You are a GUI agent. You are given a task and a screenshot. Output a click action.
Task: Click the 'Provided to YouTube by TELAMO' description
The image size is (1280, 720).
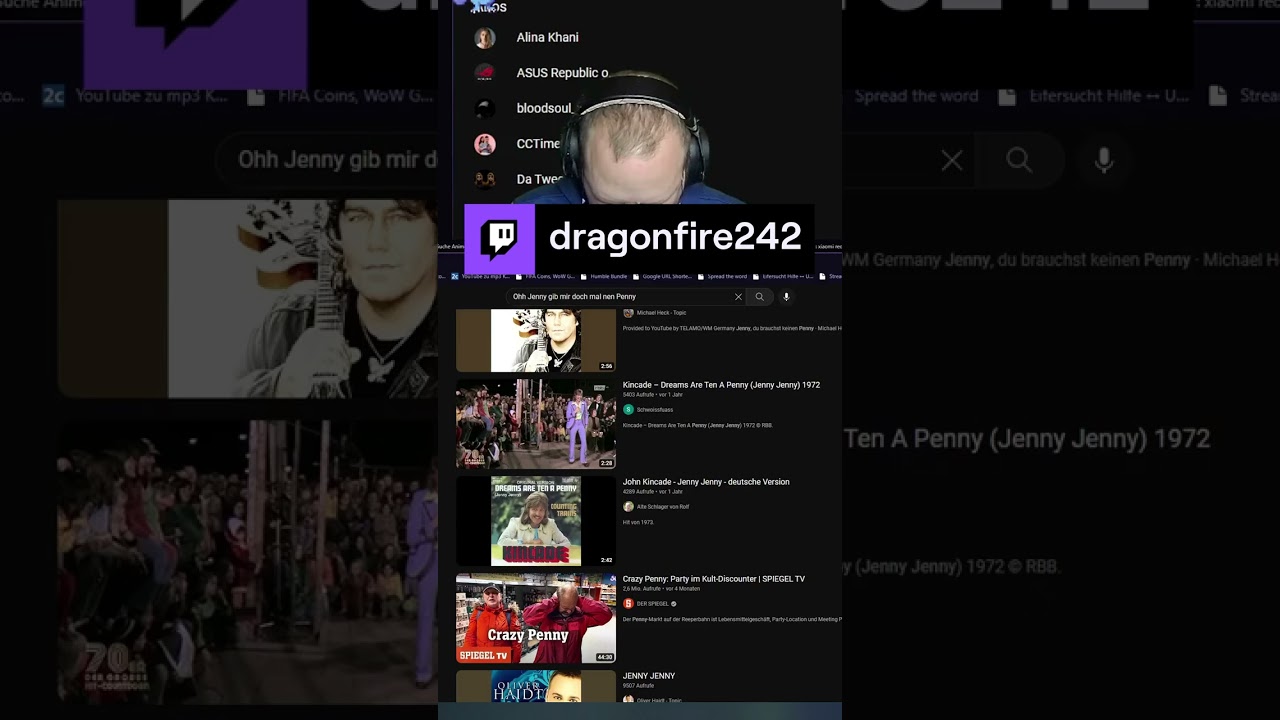[732, 328]
